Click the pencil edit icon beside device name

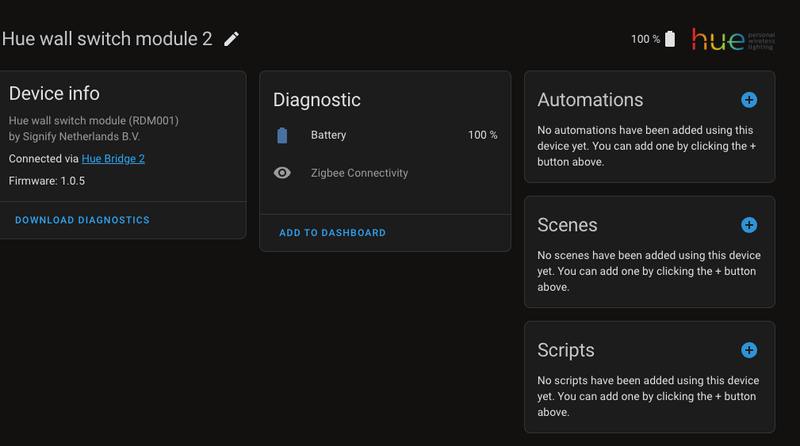click(x=232, y=39)
